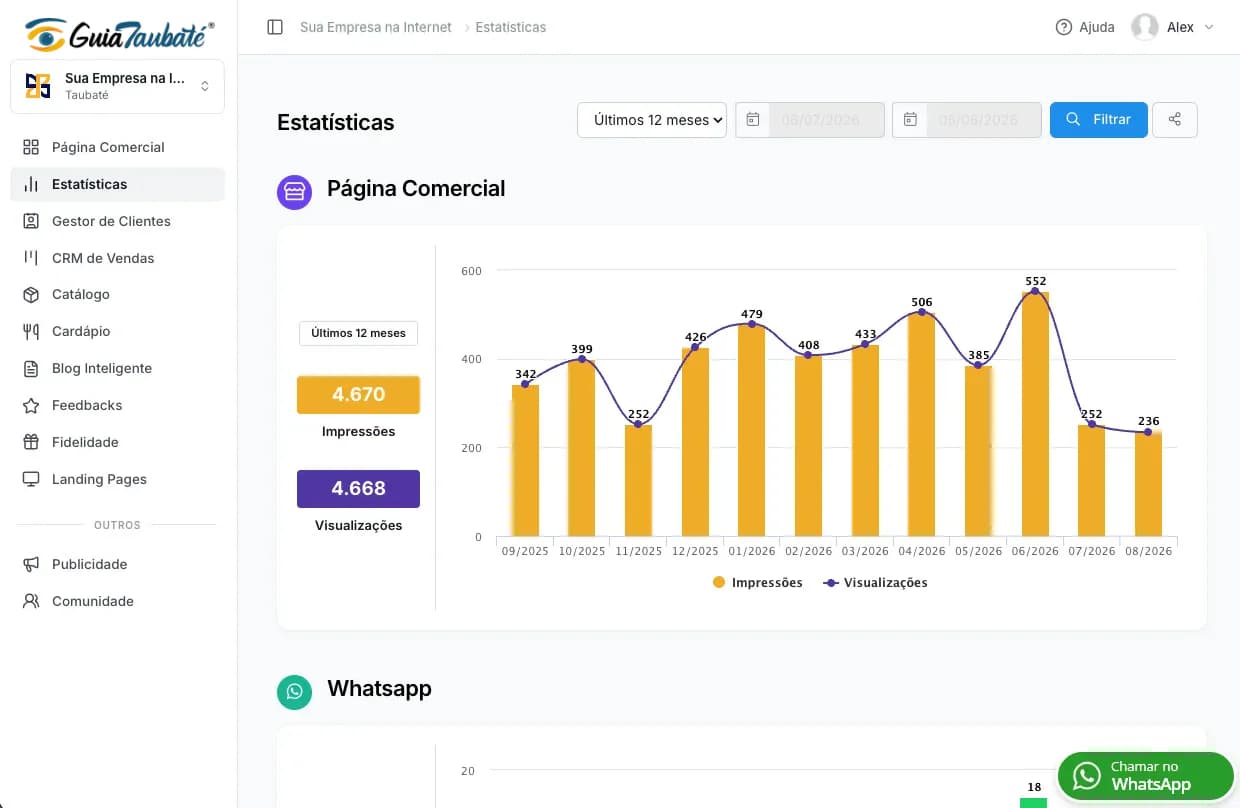Screen dimensions: 1240x808
Task: Toggle the sidebar panel icon
Action: pos(275,27)
